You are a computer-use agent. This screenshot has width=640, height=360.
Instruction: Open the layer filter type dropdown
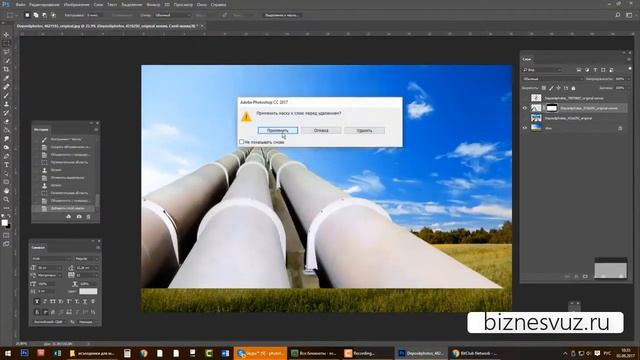pos(542,70)
